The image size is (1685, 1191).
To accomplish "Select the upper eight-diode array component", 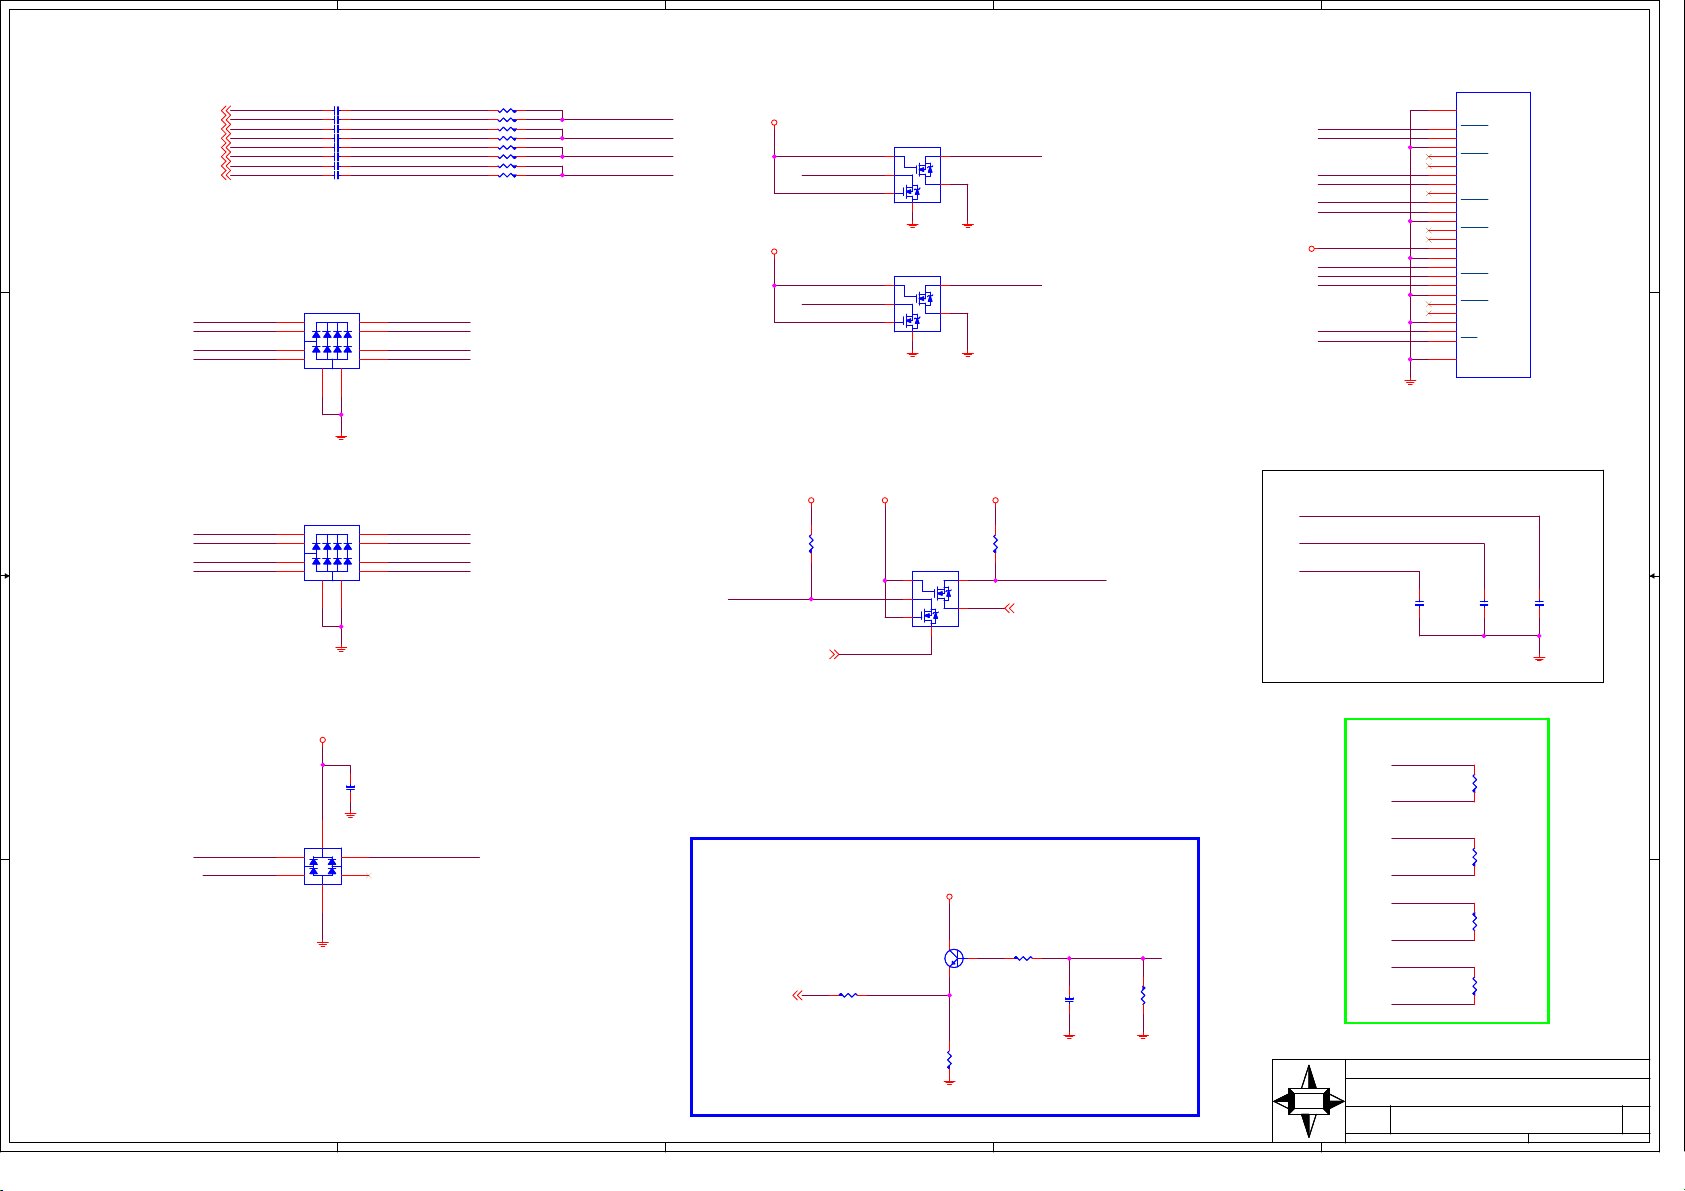I will pyautogui.click(x=332, y=341).
